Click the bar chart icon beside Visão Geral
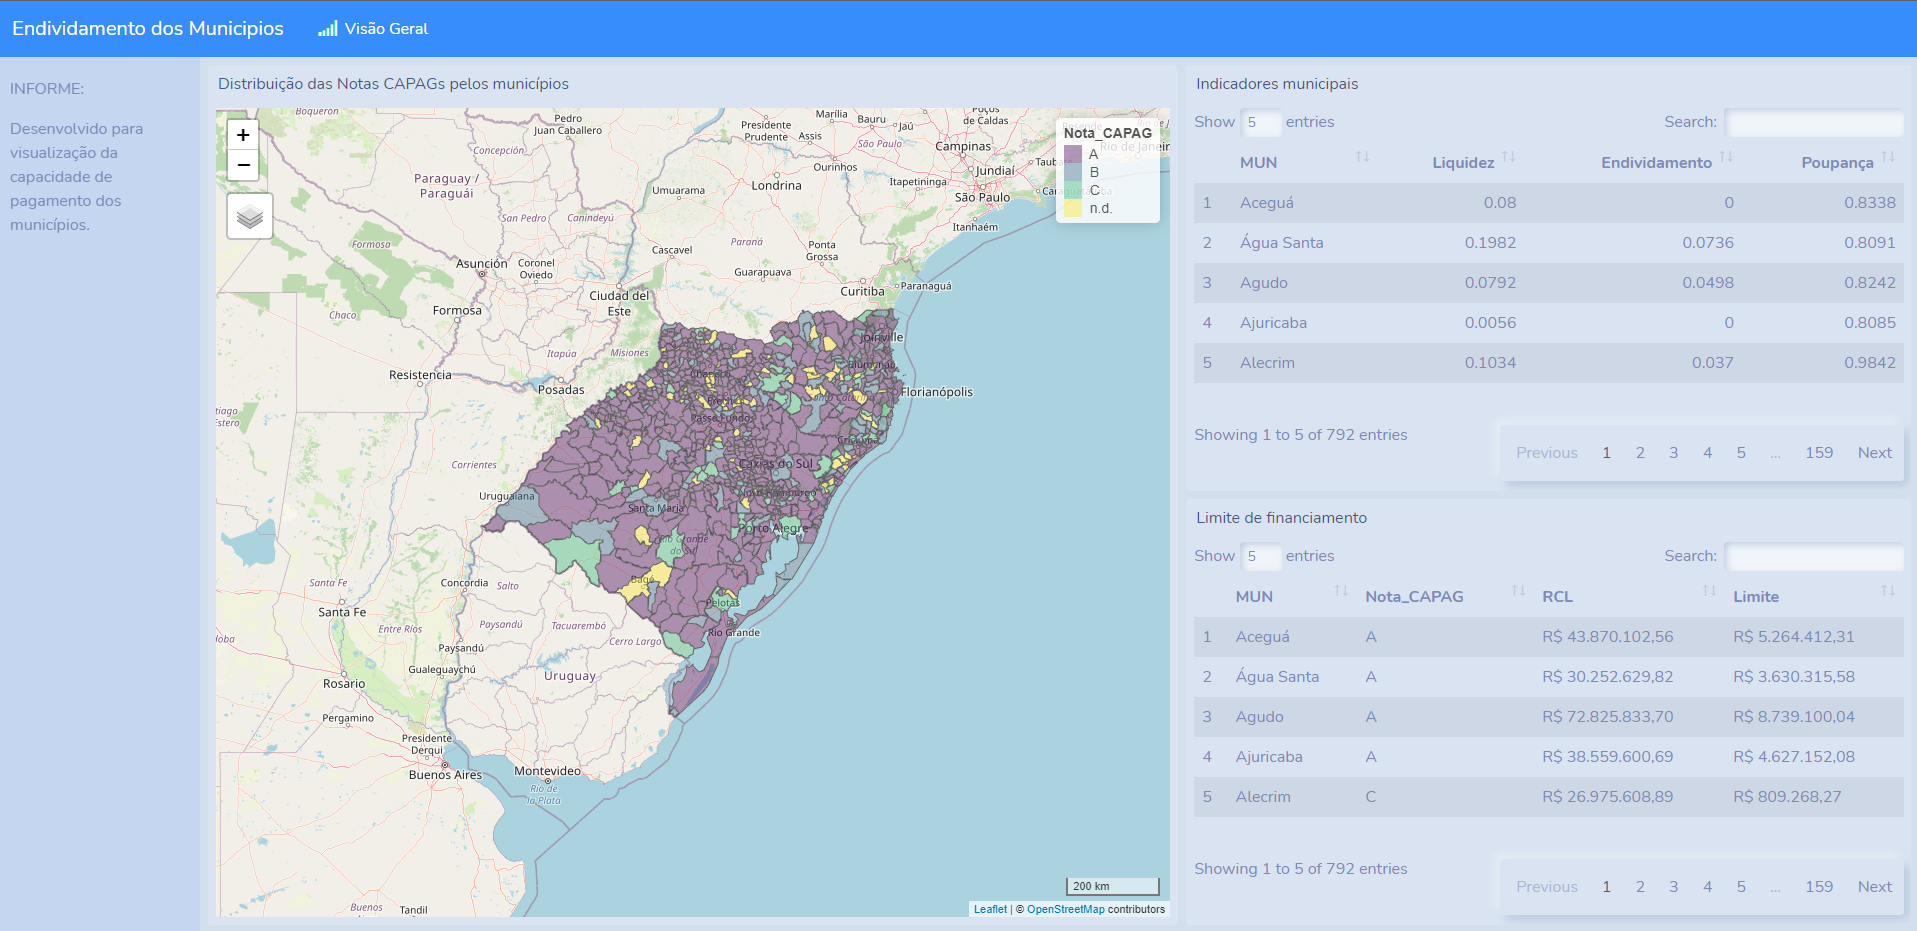1917x931 pixels. (x=326, y=28)
